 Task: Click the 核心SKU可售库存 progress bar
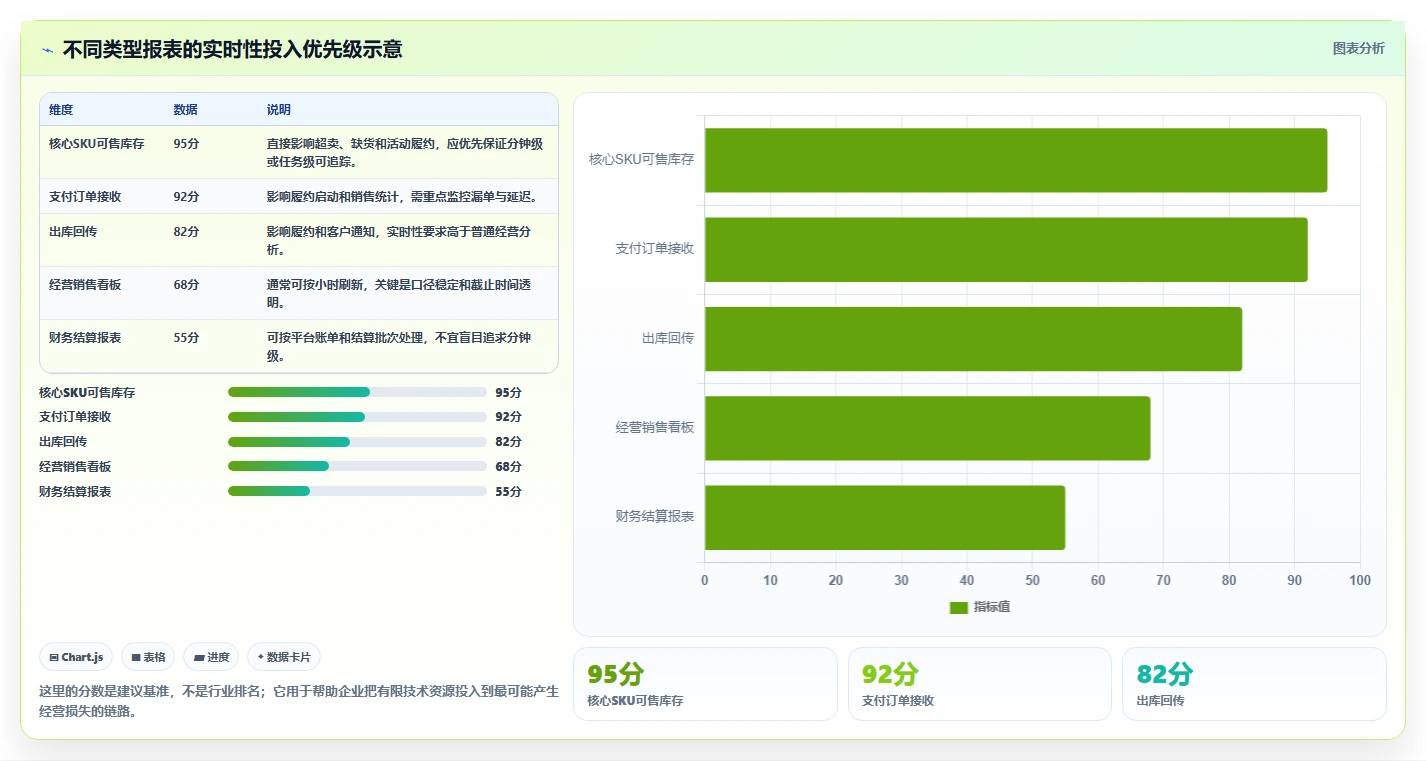pyautogui.click(x=357, y=392)
